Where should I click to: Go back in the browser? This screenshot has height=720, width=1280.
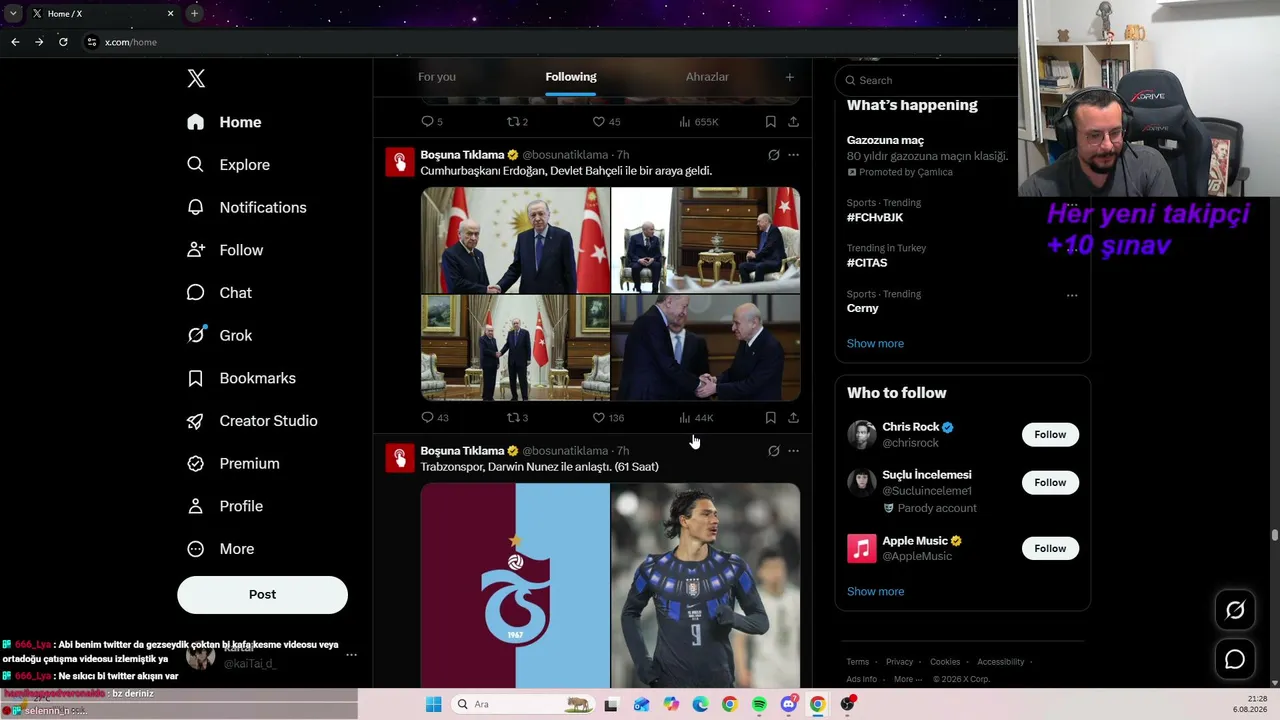[15, 42]
